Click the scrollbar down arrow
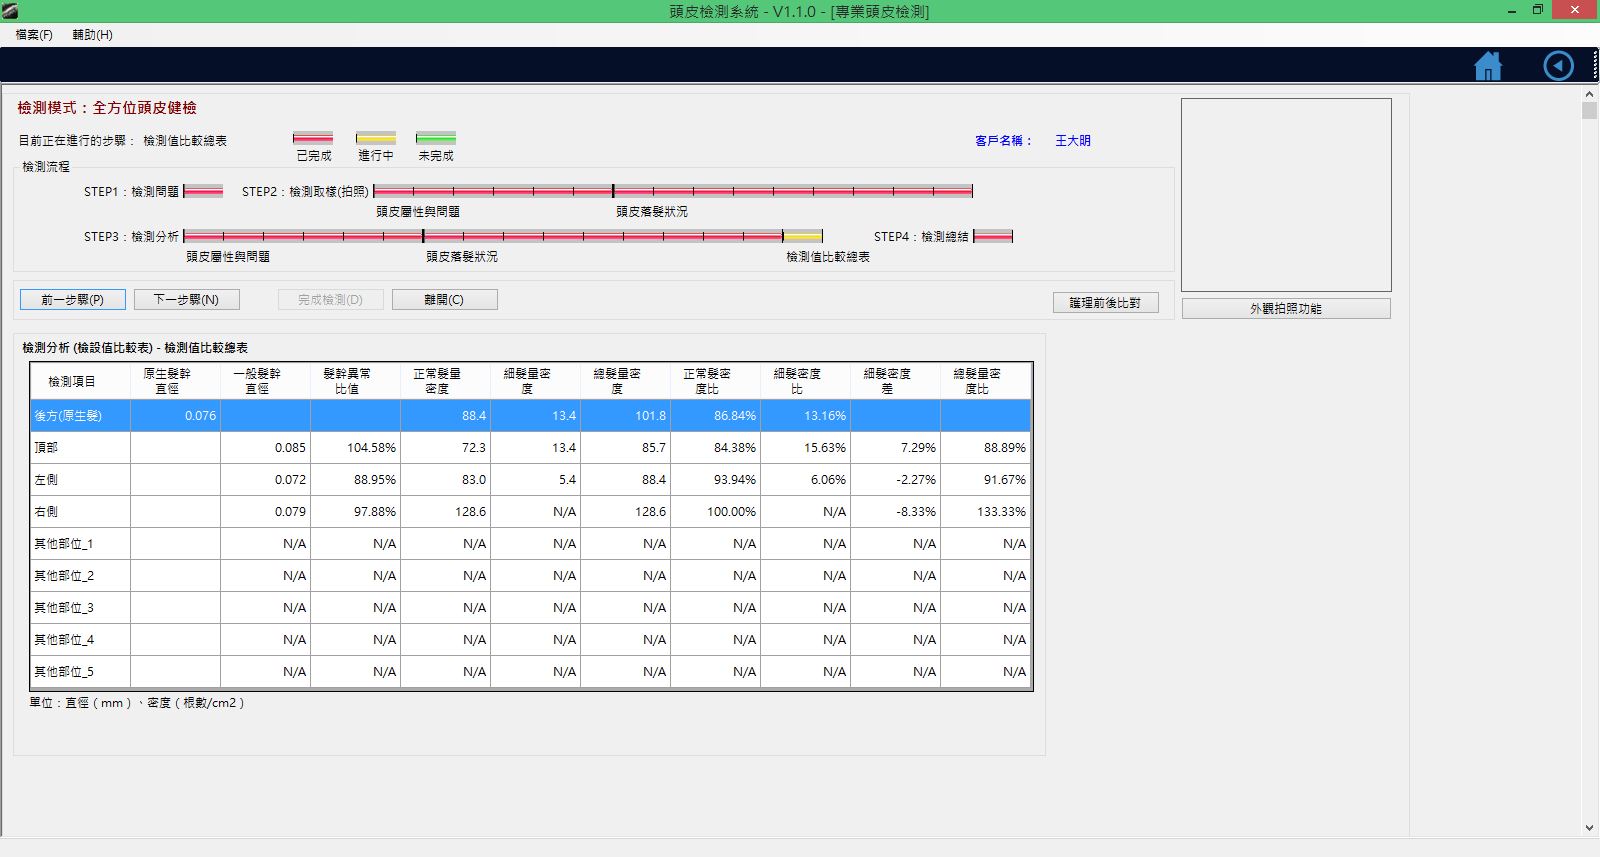The width and height of the screenshot is (1600, 857). (x=1590, y=828)
